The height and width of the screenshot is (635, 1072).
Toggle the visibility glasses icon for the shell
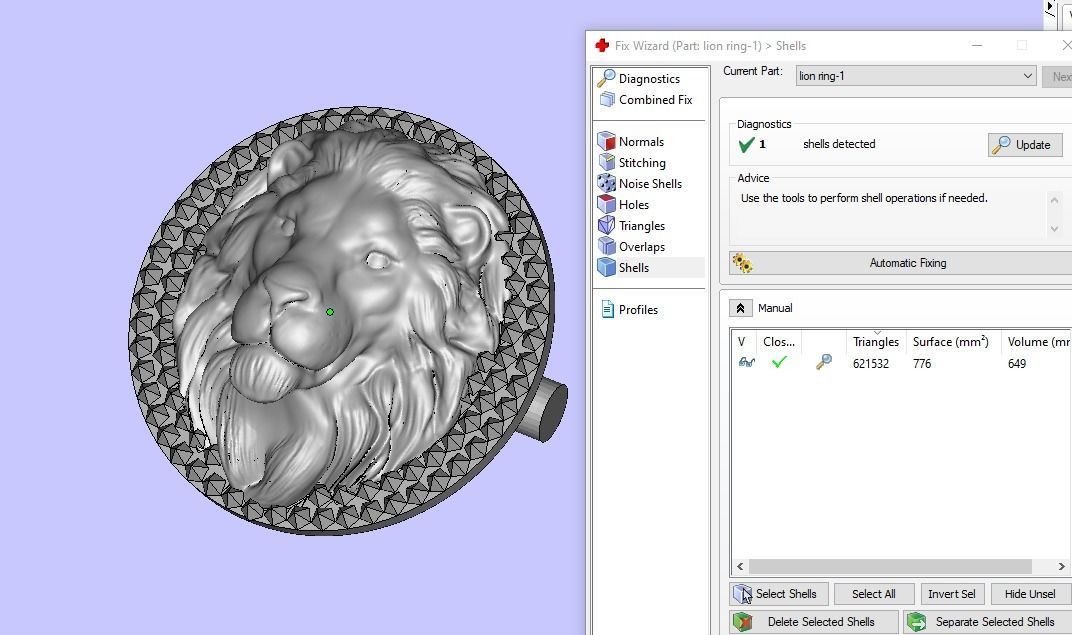click(x=747, y=362)
